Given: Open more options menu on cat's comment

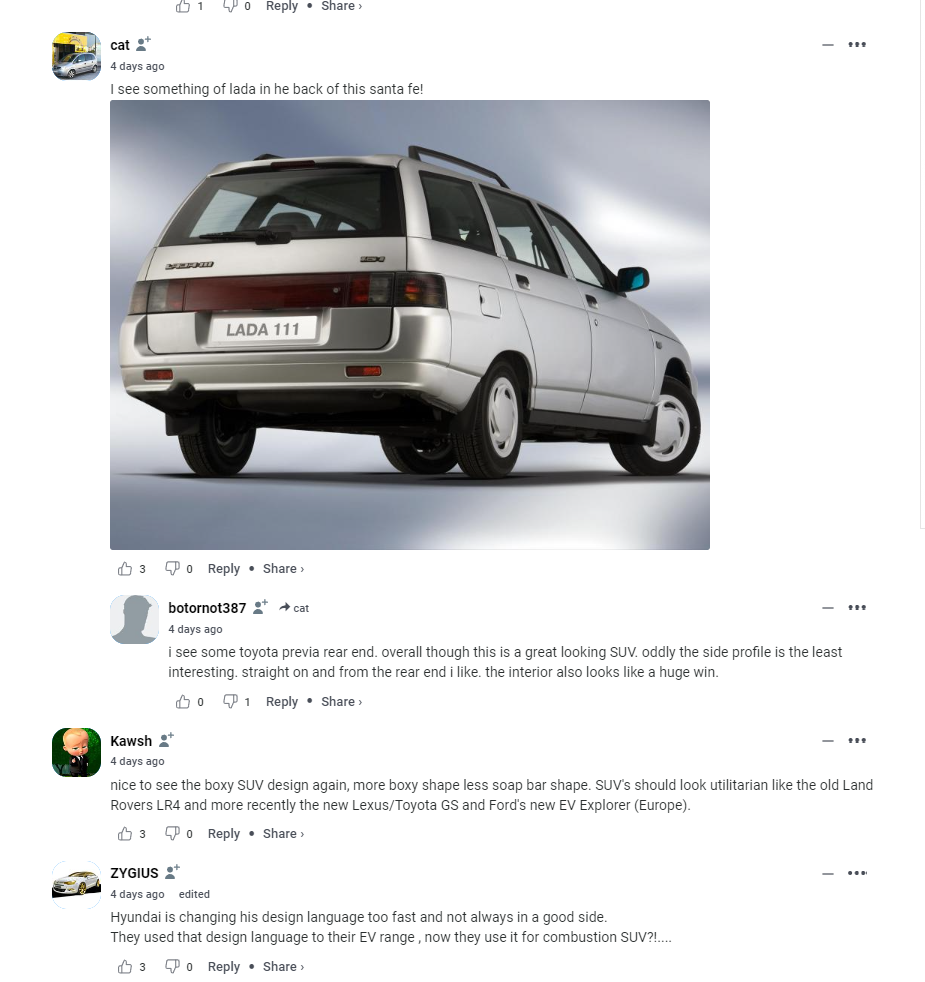Looking at the screenshot, I should click(857, 44).
